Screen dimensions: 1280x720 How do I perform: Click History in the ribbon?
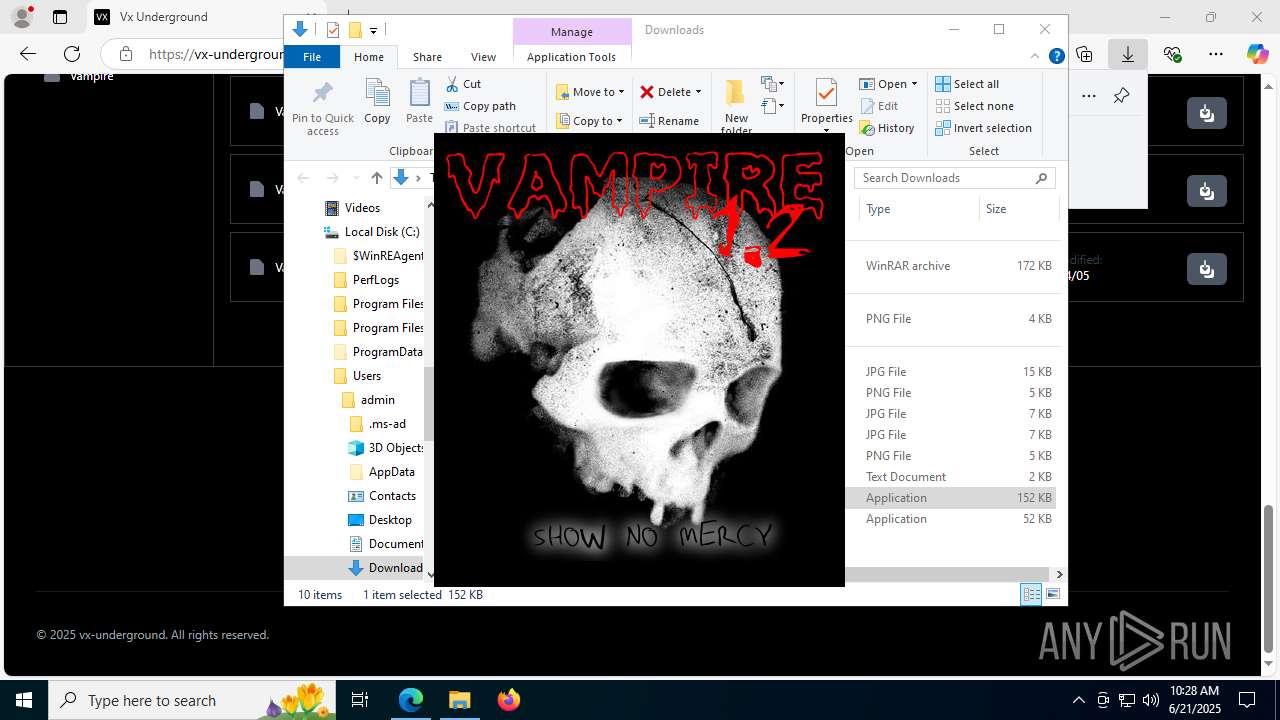(x=887, y=128)
